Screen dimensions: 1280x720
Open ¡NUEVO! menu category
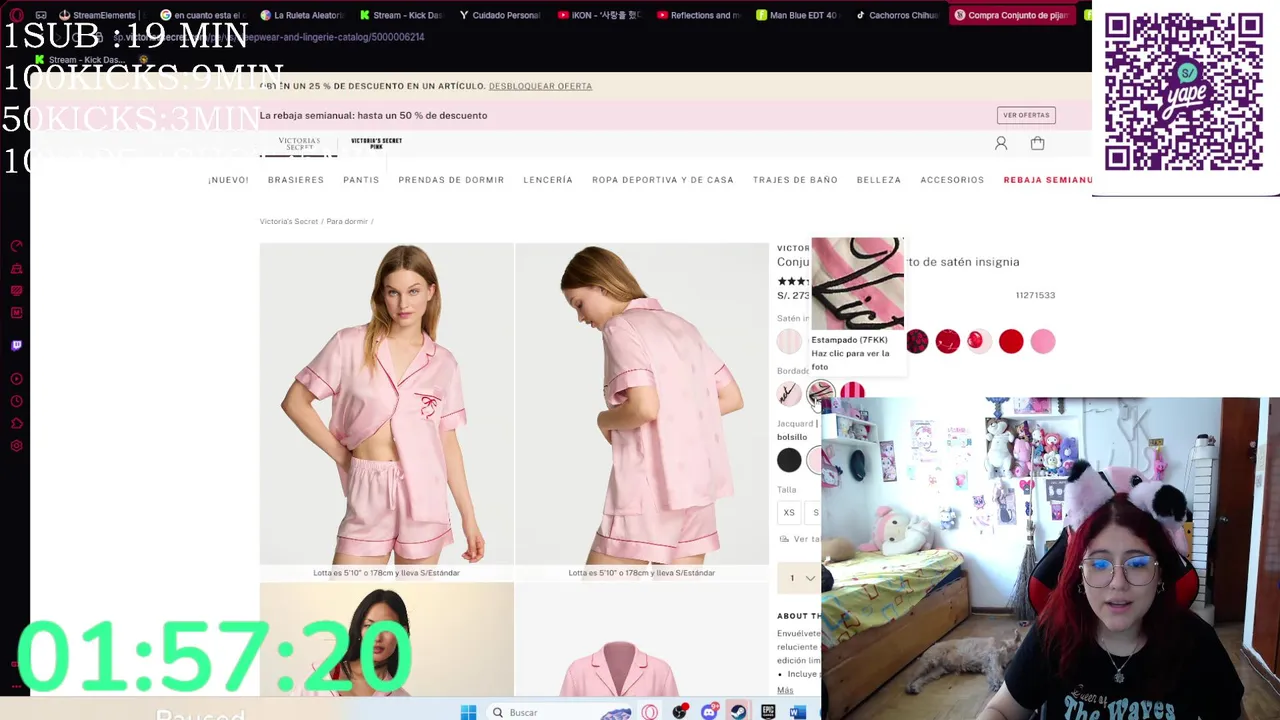pyautogui.click(x=228, y=180)
